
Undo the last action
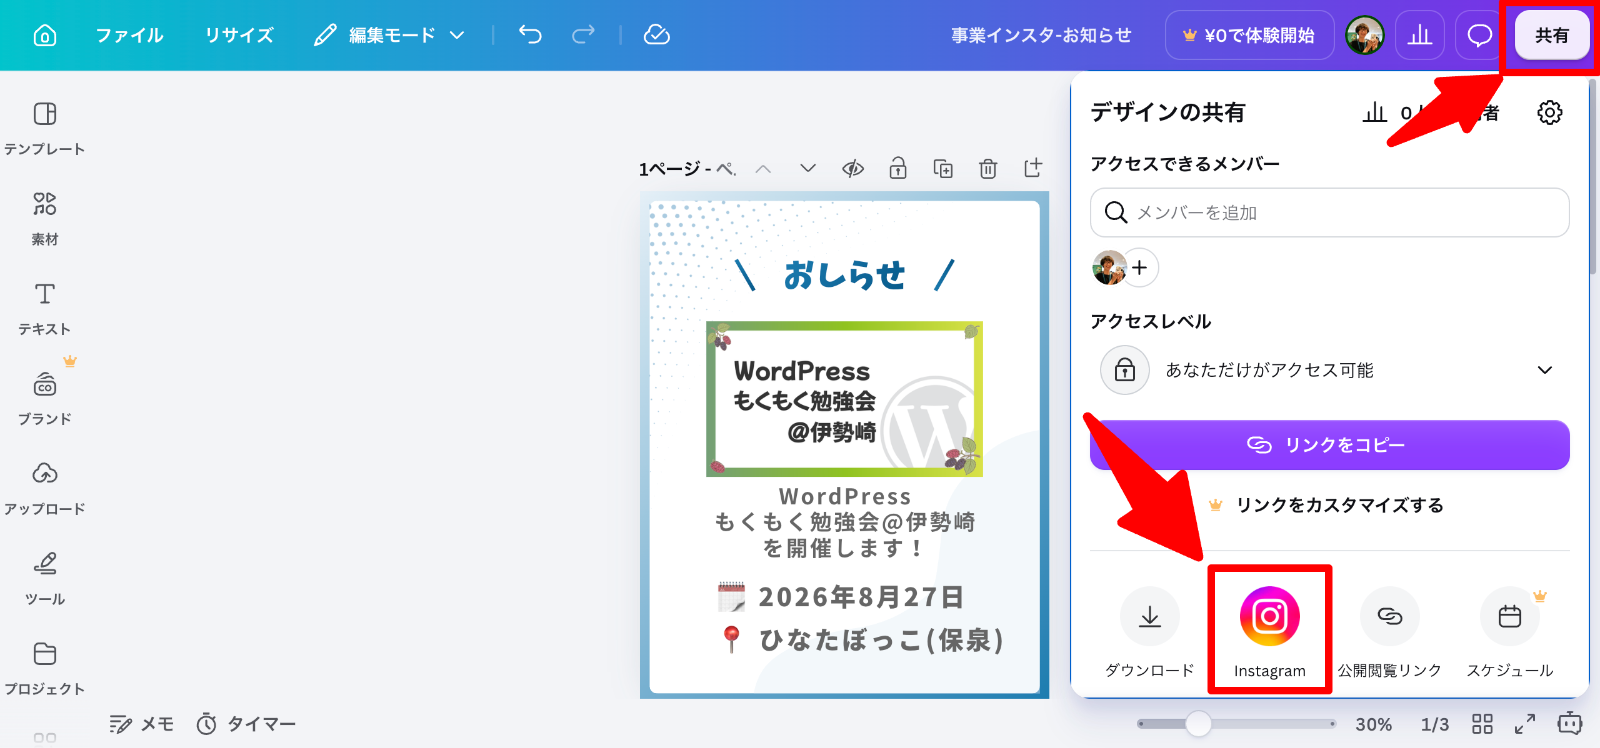point(530,35)
